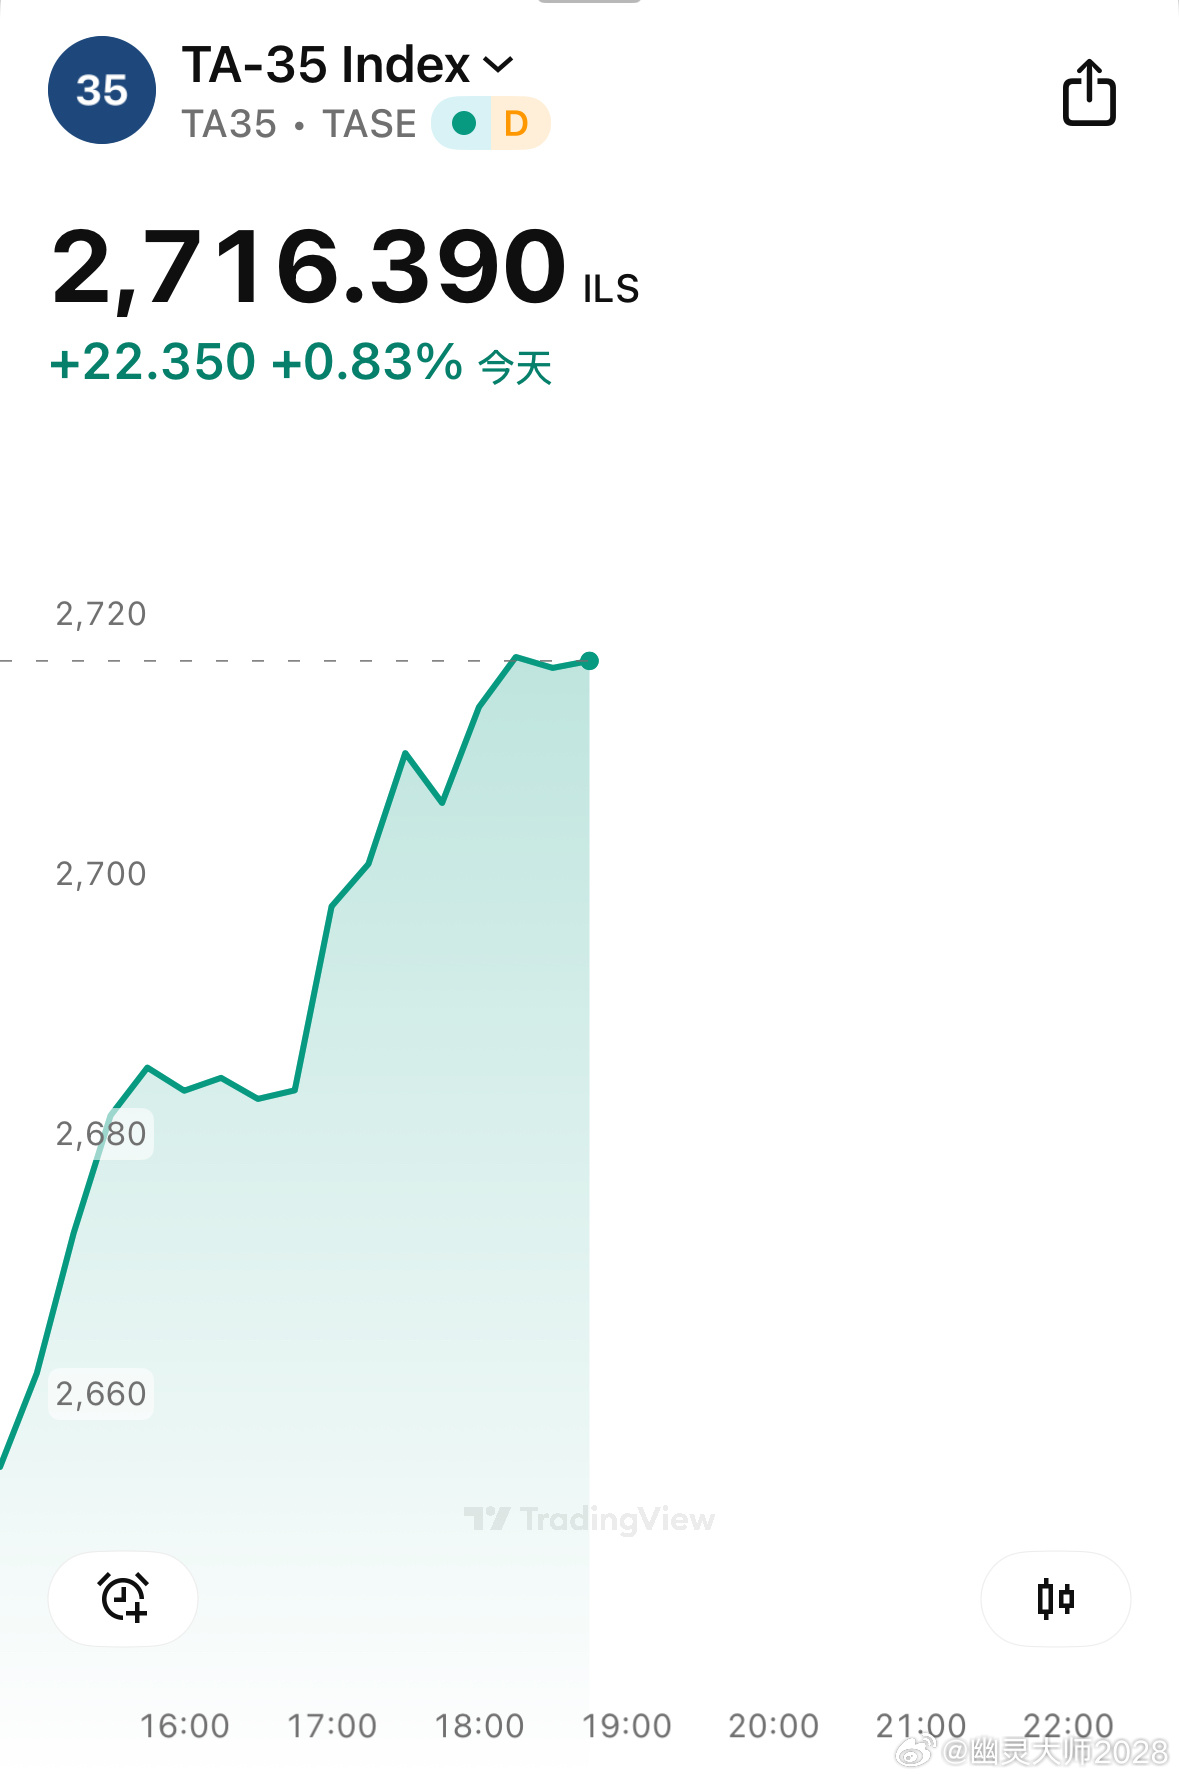Tap the orange D delayed data badge
This screenshot has width=1179, height=1779.
pos(517,123)
